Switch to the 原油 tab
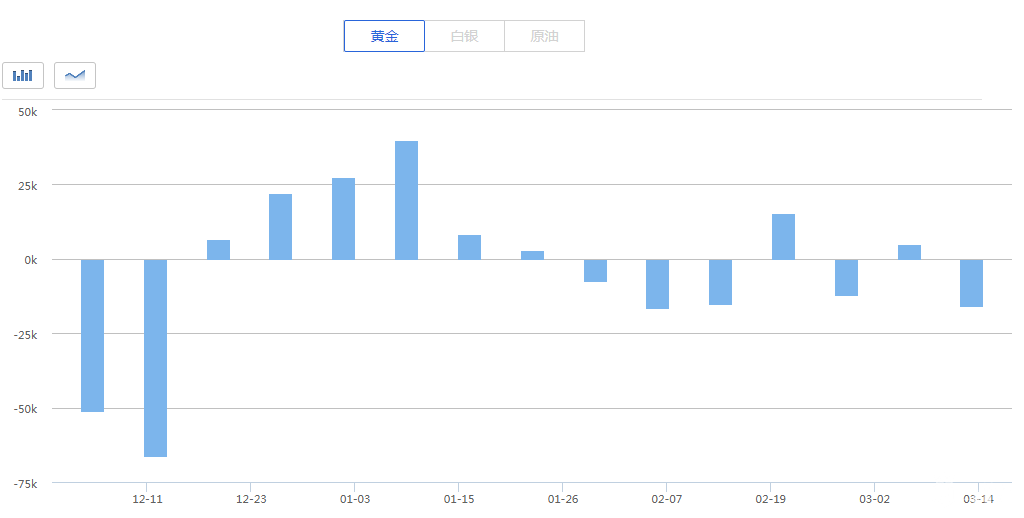Image resolution: width=1024 pixels, height=518 pixels. point(544,36)
